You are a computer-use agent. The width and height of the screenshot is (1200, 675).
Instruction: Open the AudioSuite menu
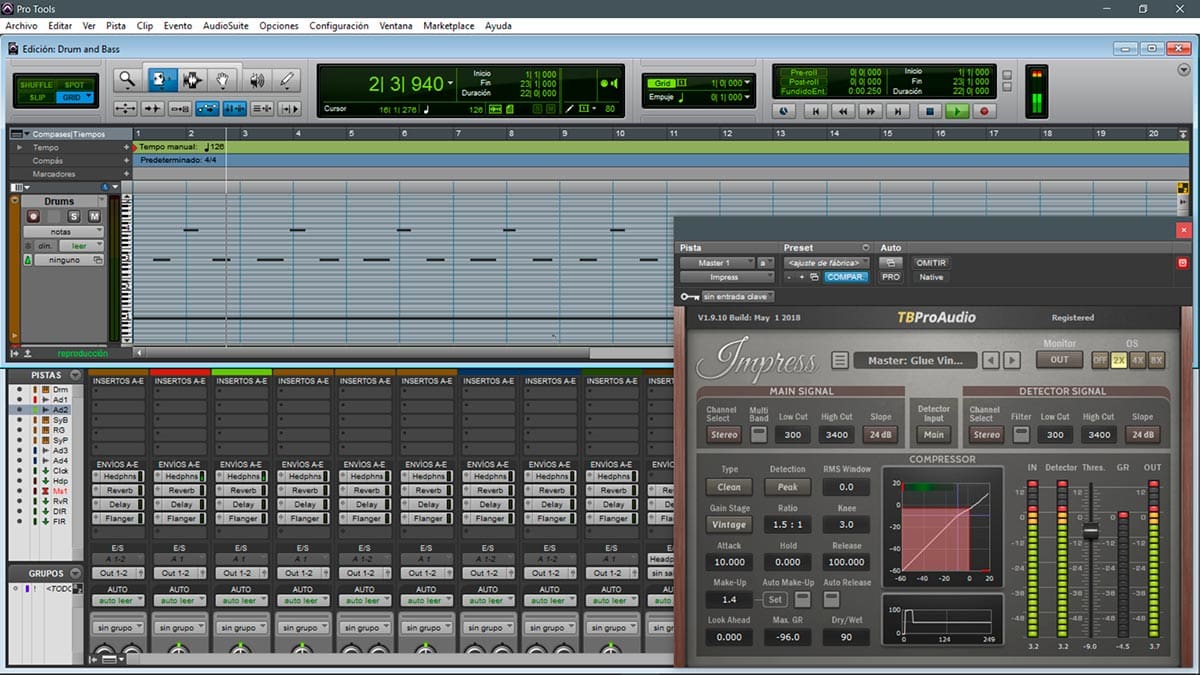pyautogui.click(x=226, y=25)
